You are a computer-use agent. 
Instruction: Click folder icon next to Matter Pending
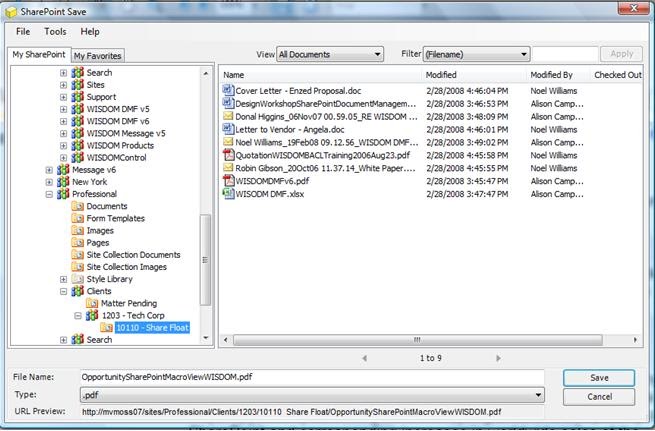92,303
